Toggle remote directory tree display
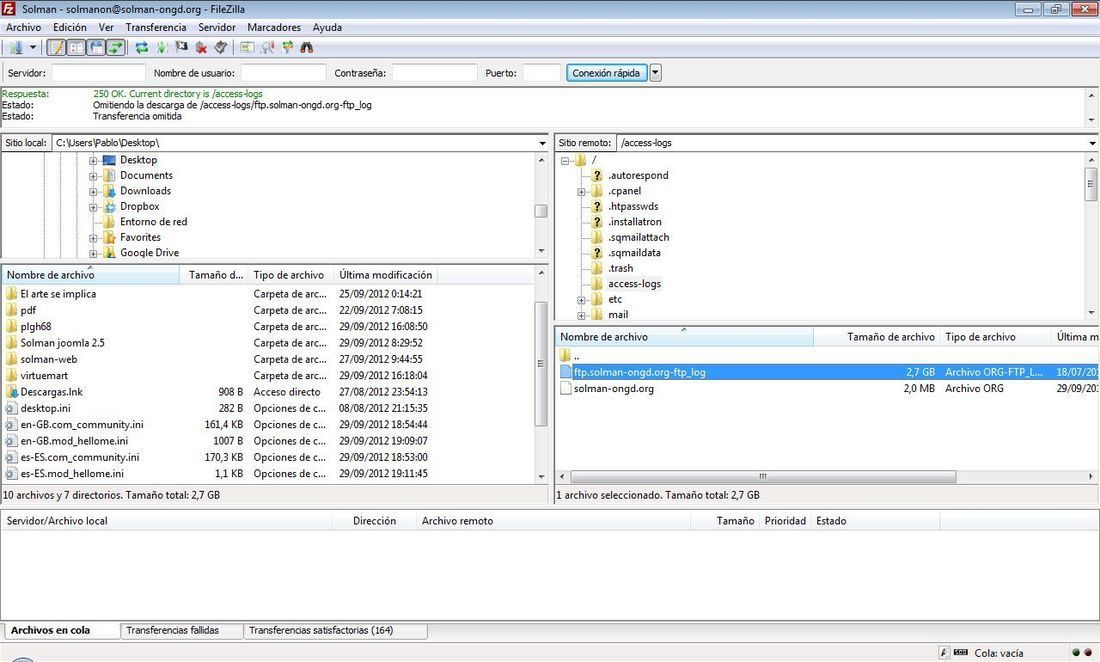Screen dimensions: 1100x662 pos(95,48)
